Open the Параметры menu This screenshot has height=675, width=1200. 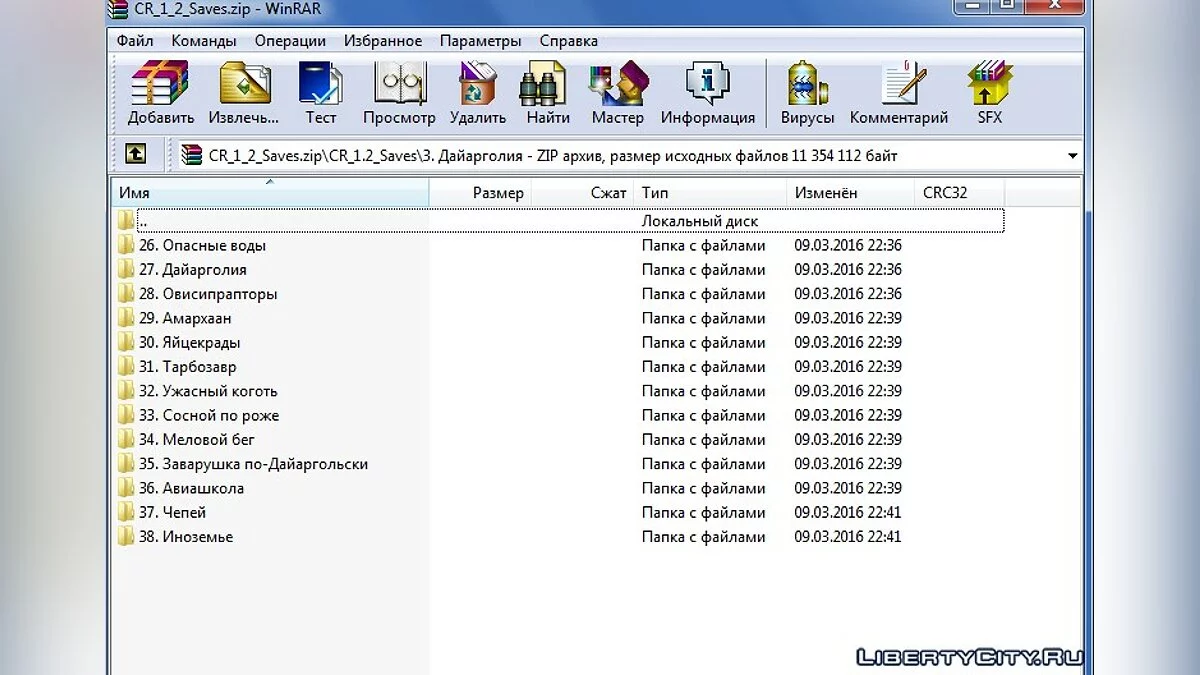[x=480, y=41]
